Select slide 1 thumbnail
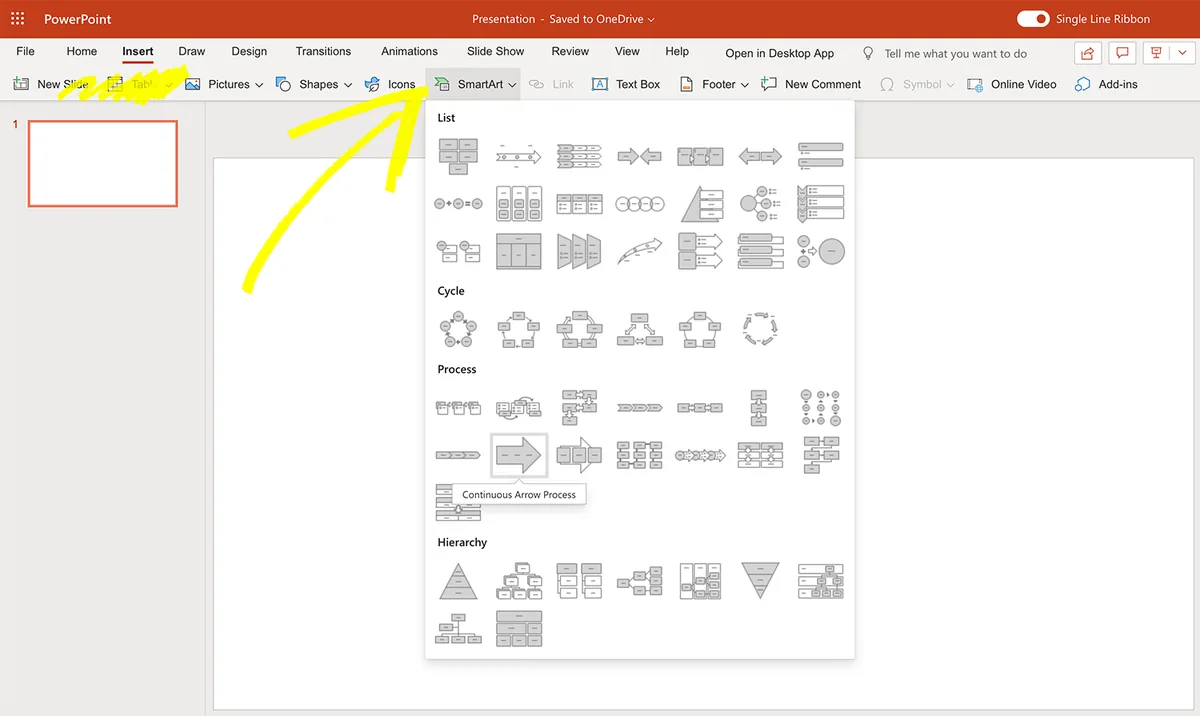The image size is (1200, 716). click(x=103, y=163)
